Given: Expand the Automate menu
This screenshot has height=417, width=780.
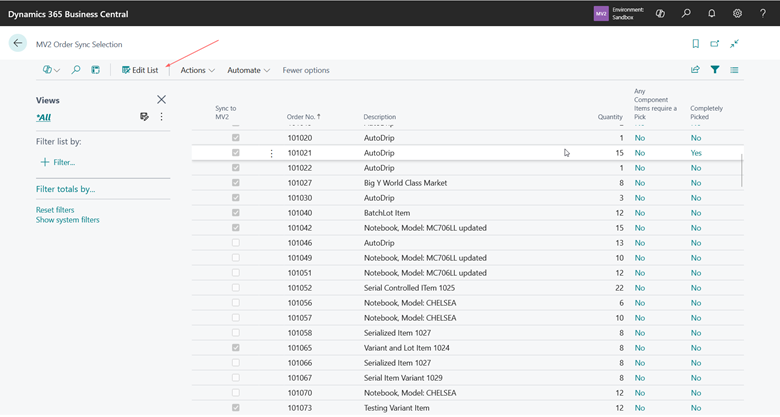Looking at the screenshot, I should (248, 70).
